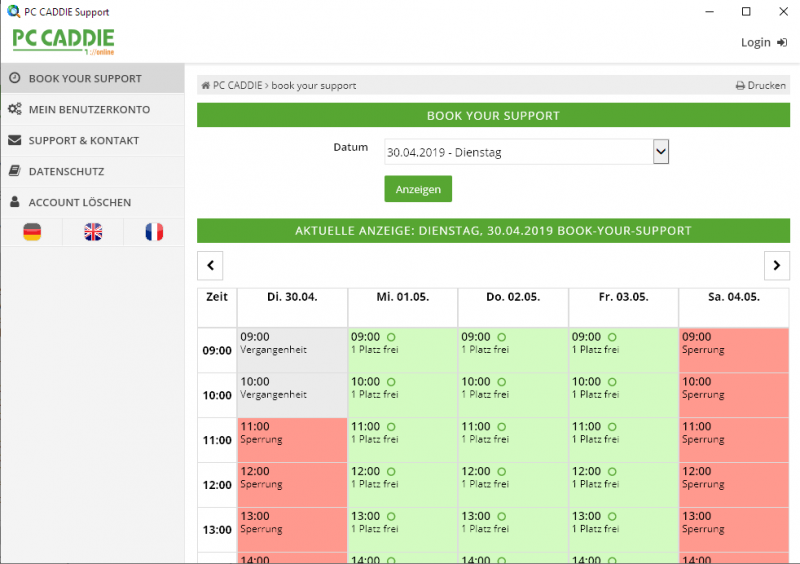This screenshot has height=564, width=800.
Task: Click the book icon beside Datenschutz
Action: click(x=15, y=170)
